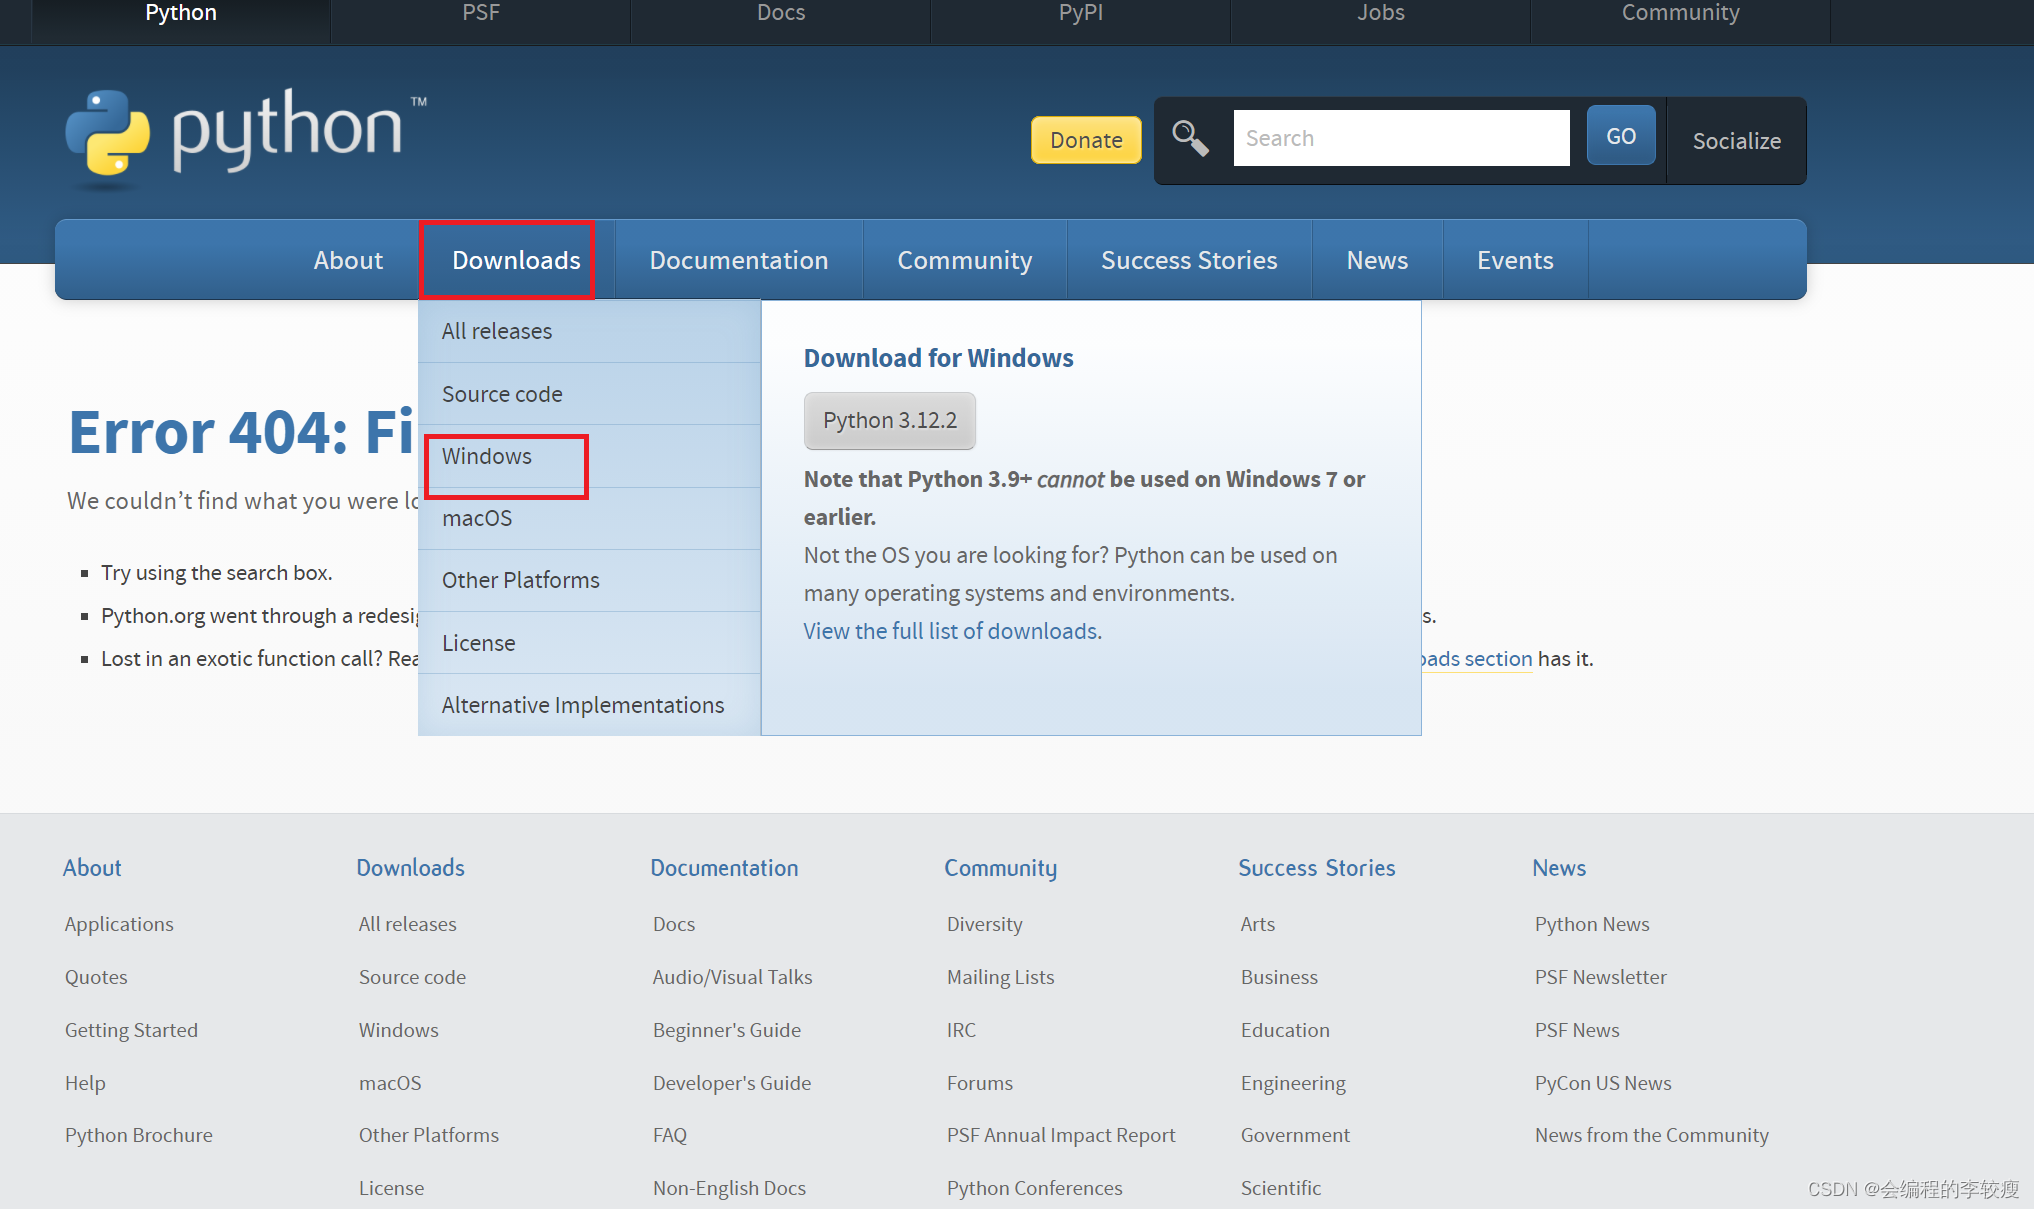Open PyCon US News in the footer
This screenshot has height=1209, width=2034.
pos(1603,1083)
